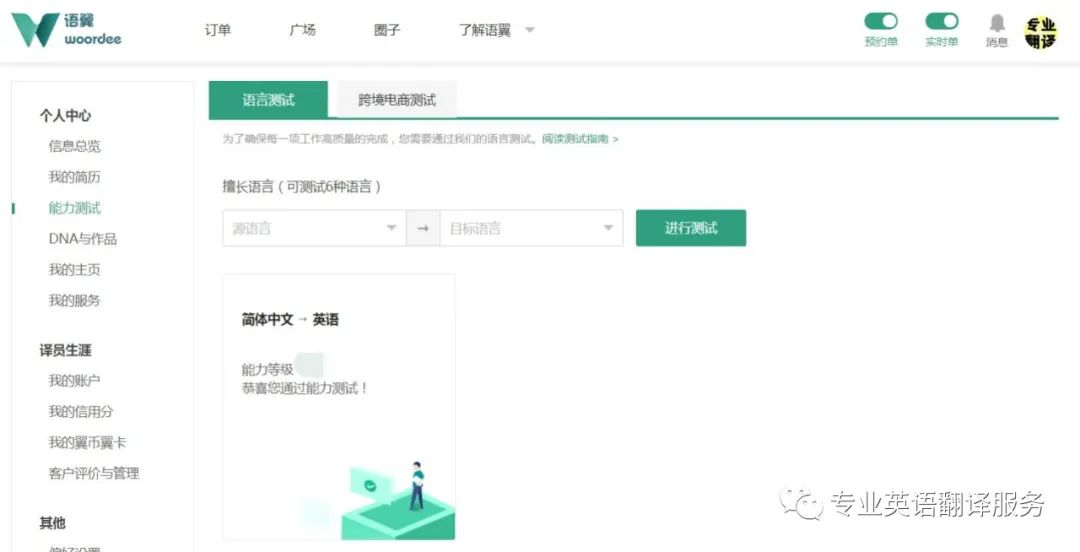Click the 恭喜您通过能力测试 message
Screen dimensions: 1080x552
(305, 388)
